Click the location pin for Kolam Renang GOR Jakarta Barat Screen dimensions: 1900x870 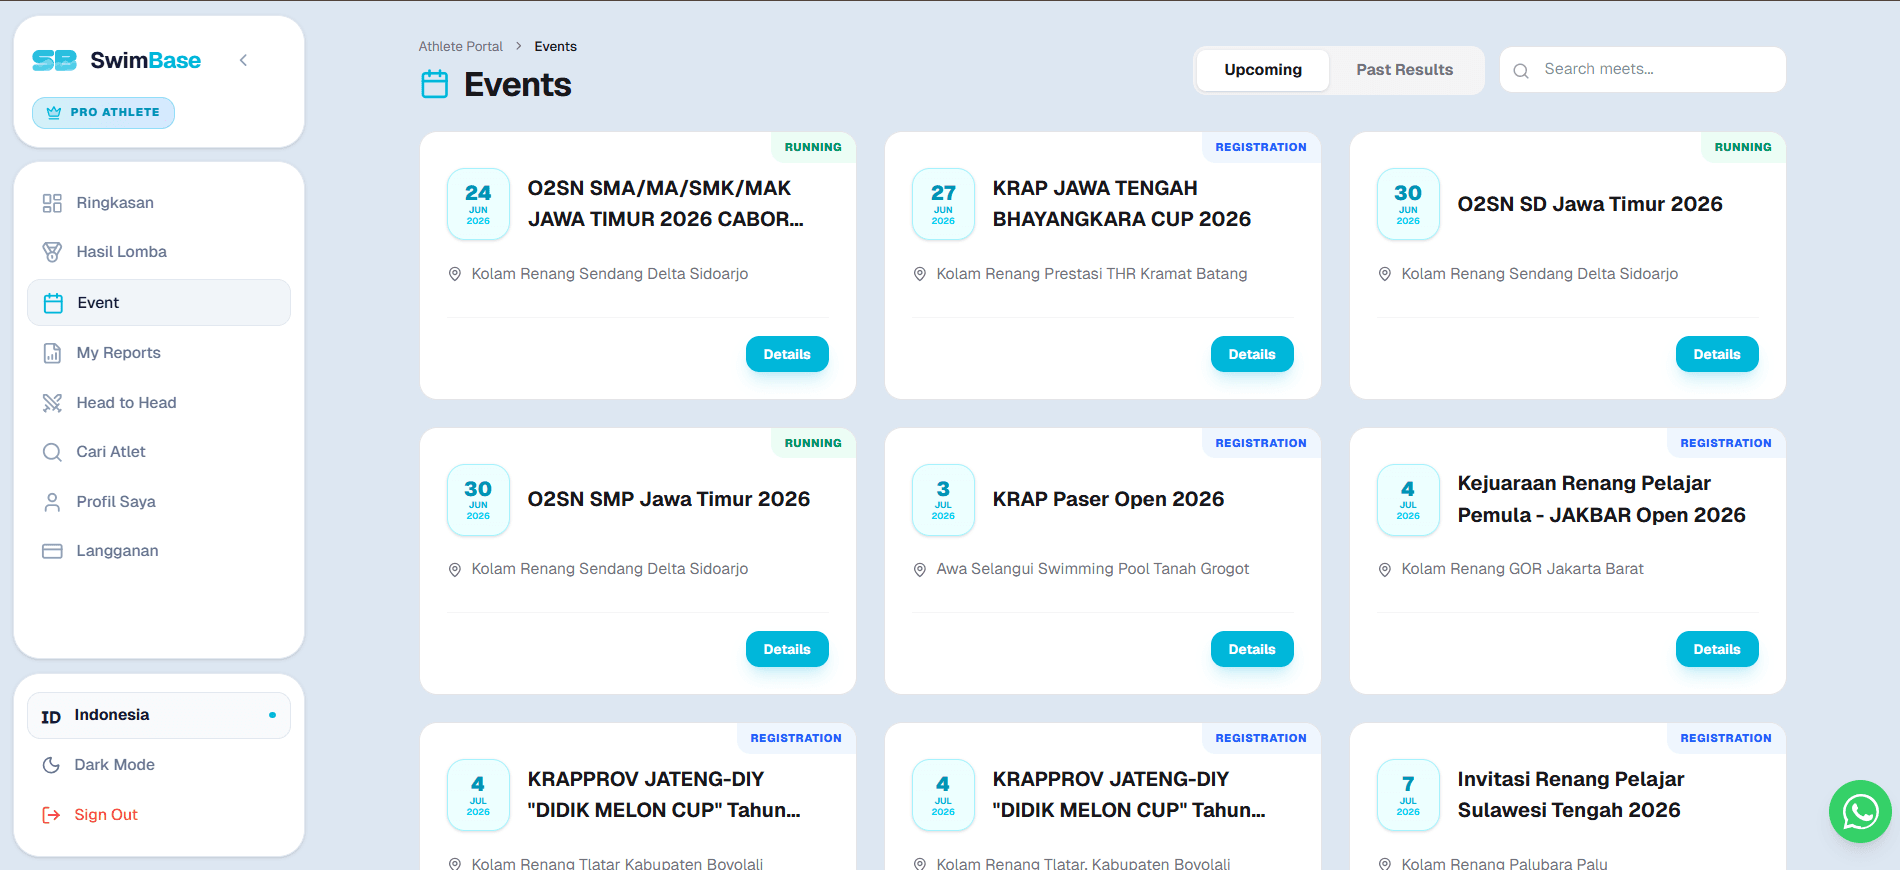point(1385,570)
